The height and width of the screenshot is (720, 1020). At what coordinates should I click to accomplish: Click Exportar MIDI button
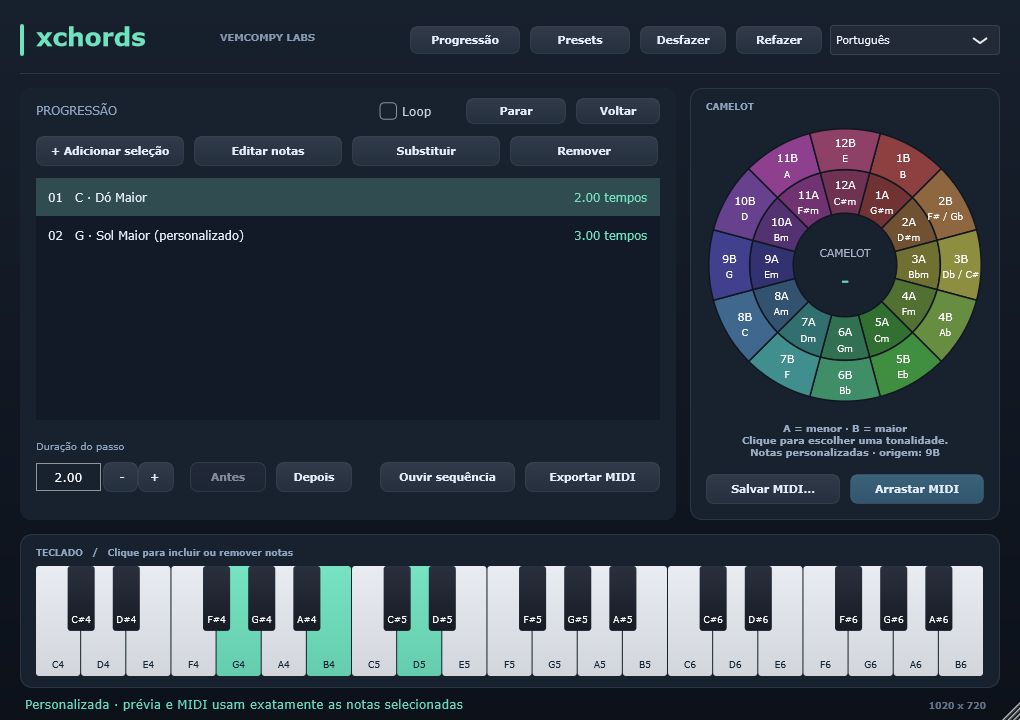tap(592, 477)
